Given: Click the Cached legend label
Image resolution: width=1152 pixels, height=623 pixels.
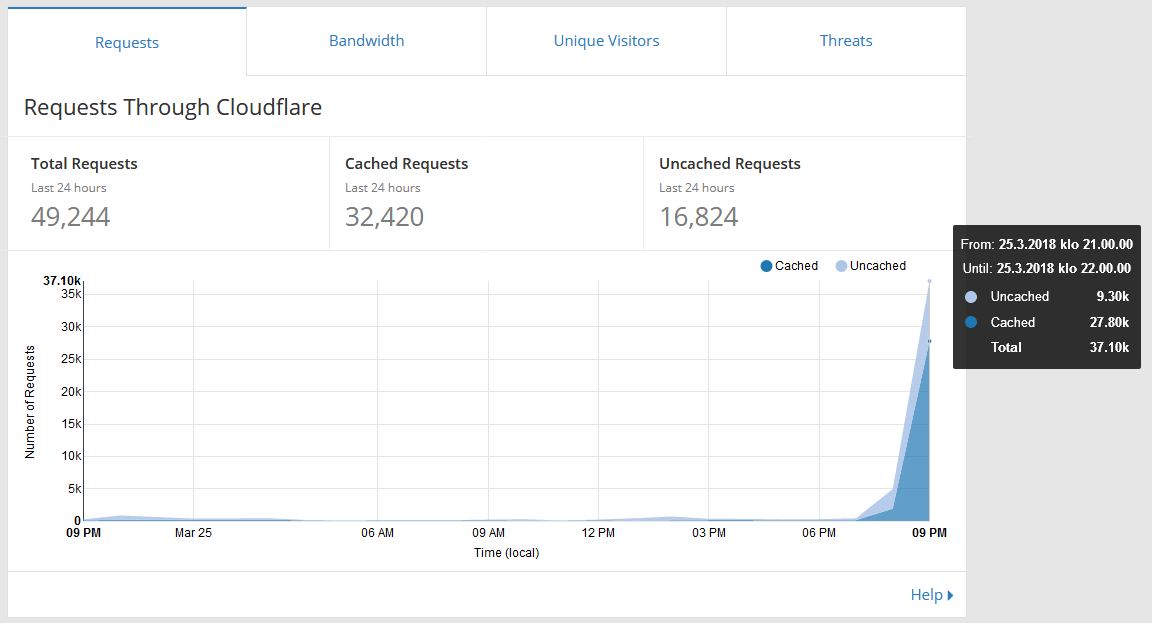Looking at the screenshot, I should pyautogui.click(x=796, y=266).
